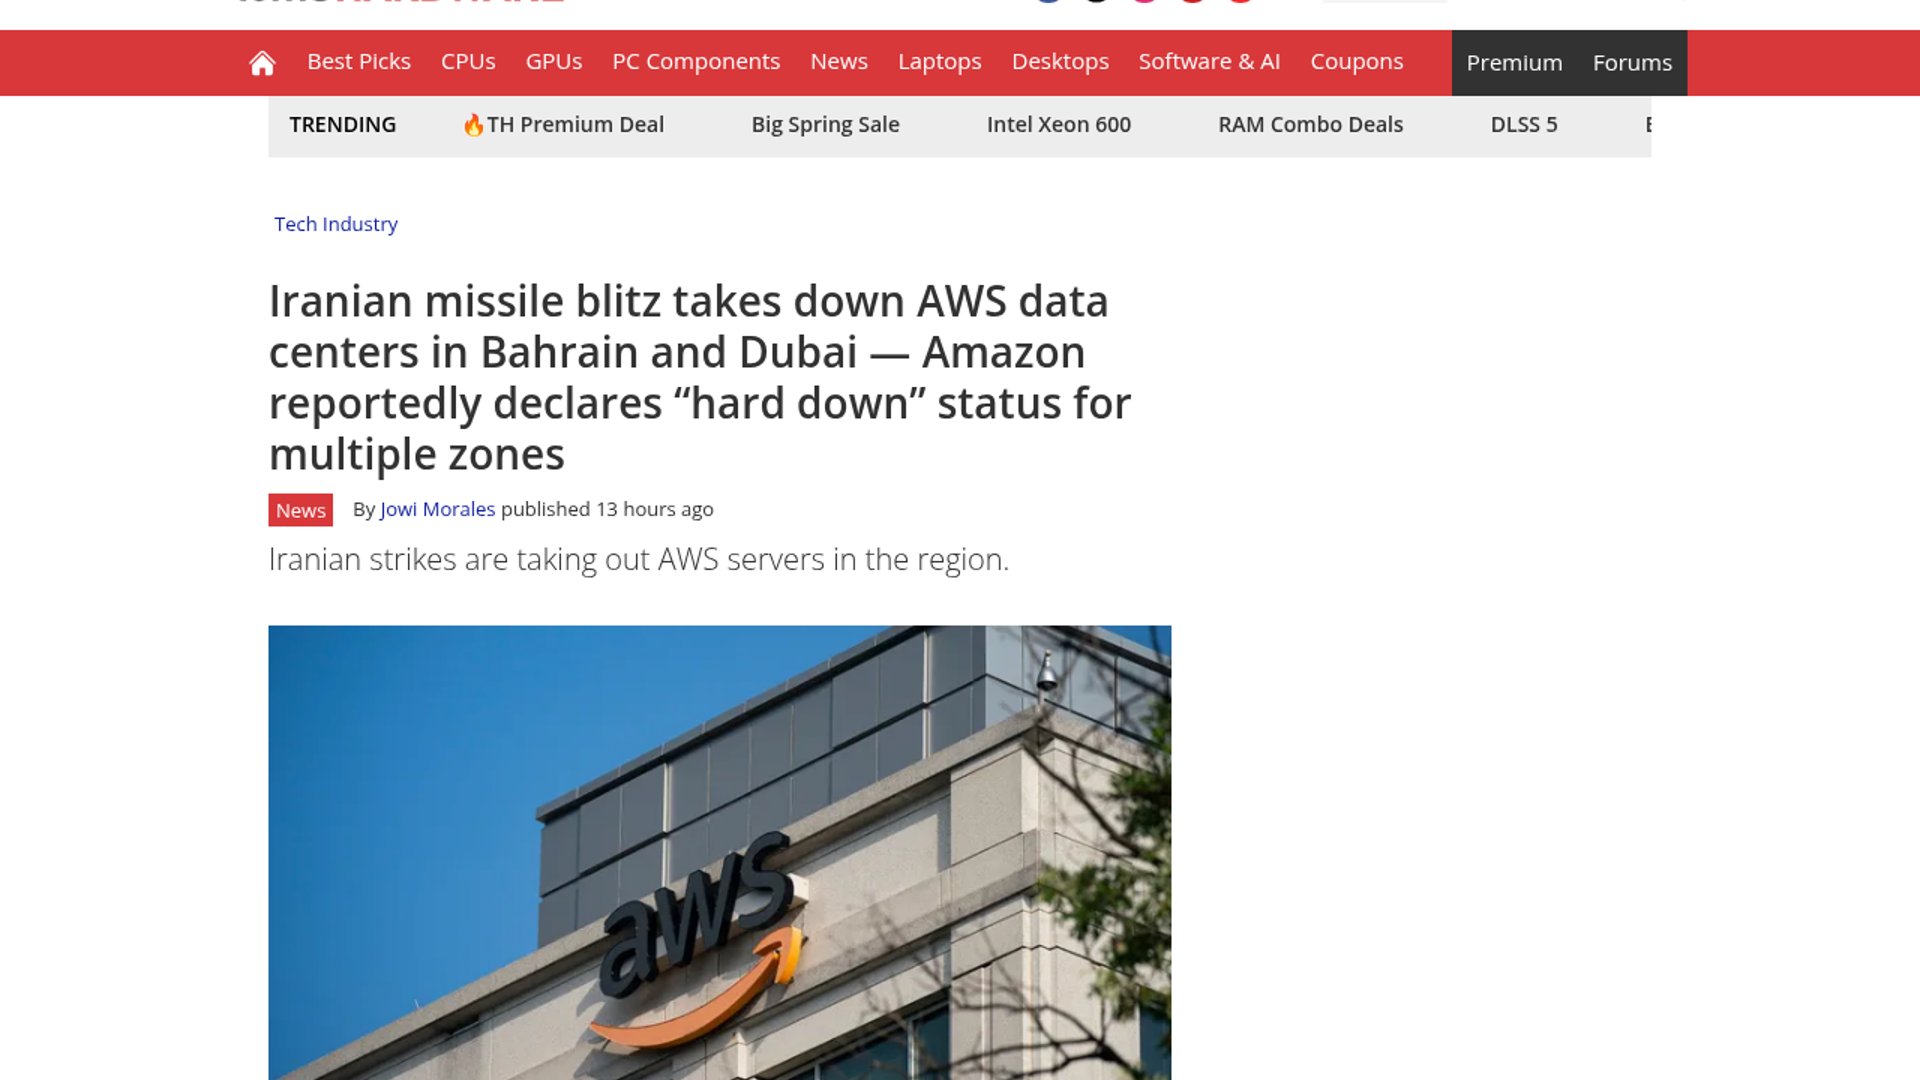Visit the Forums
1920x1080 pixels.
point(1632,63)
